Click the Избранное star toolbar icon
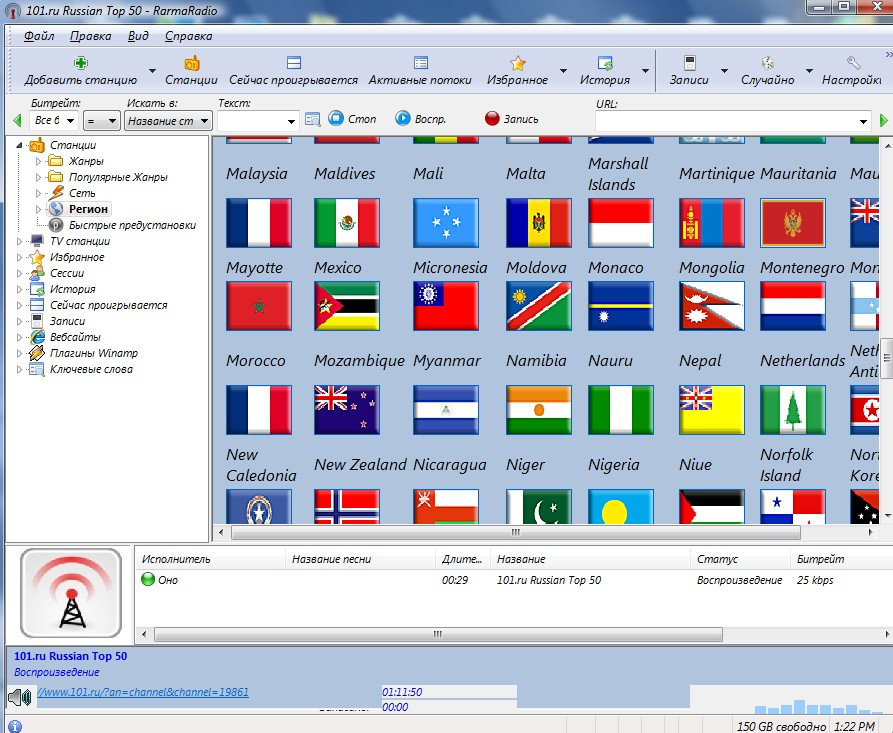Viewport: 893px width, 733px height. [517, 63]
